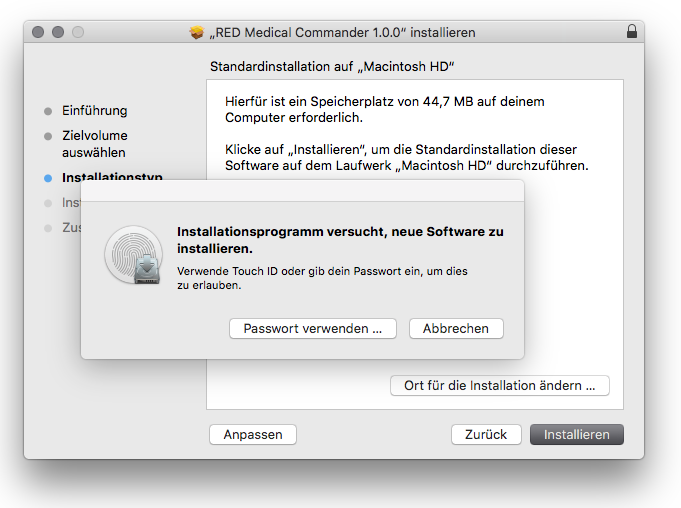The height and width of the screenshot is (508, 681).
Task: Click the blue bullet beside Installationstyp
Action: coord(47,178)
